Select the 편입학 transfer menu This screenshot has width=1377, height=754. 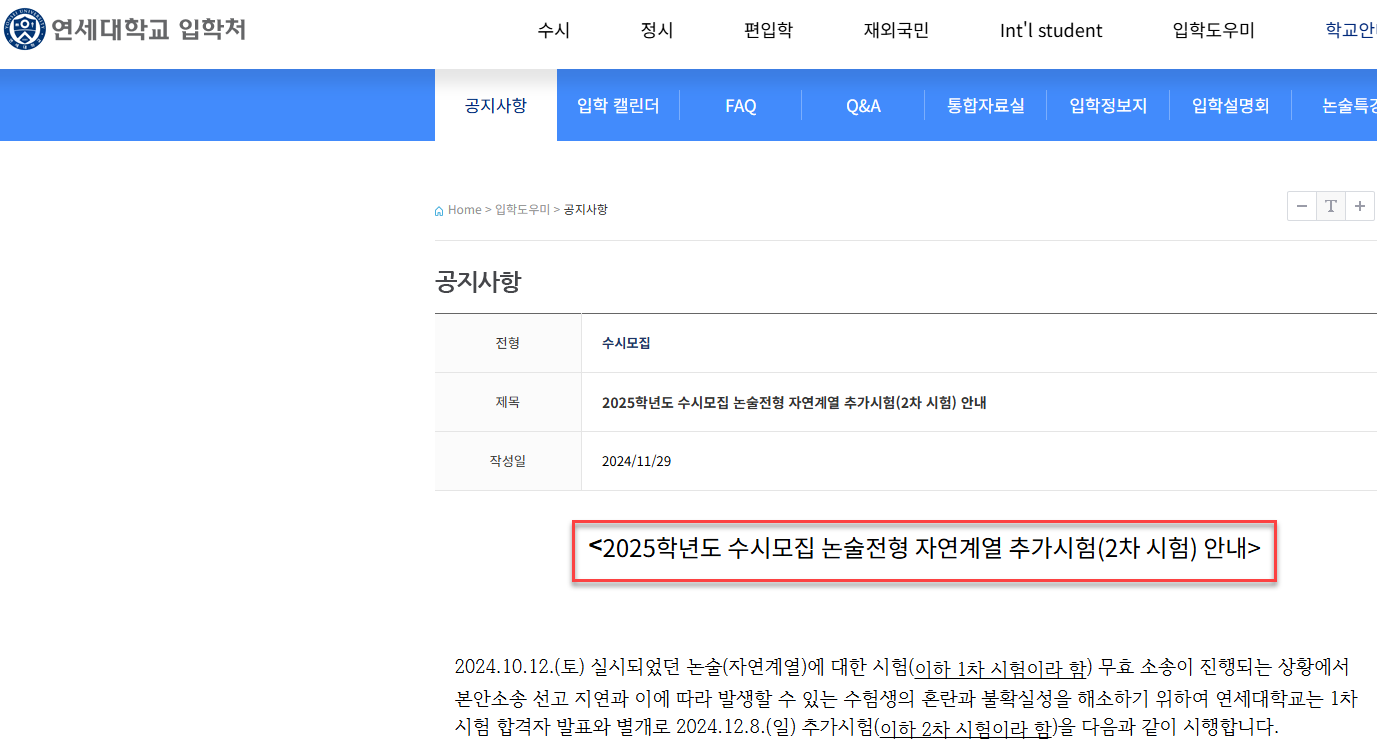click(x=767, y=30)
